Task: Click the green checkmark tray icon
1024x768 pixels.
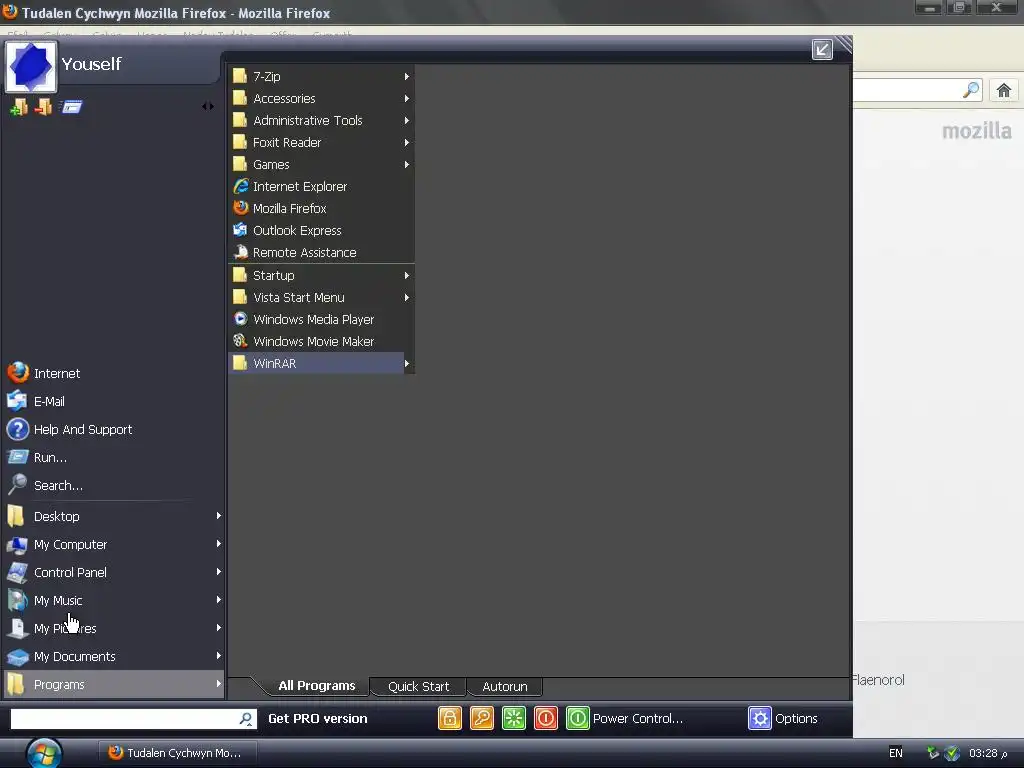Action: point(952,753)
